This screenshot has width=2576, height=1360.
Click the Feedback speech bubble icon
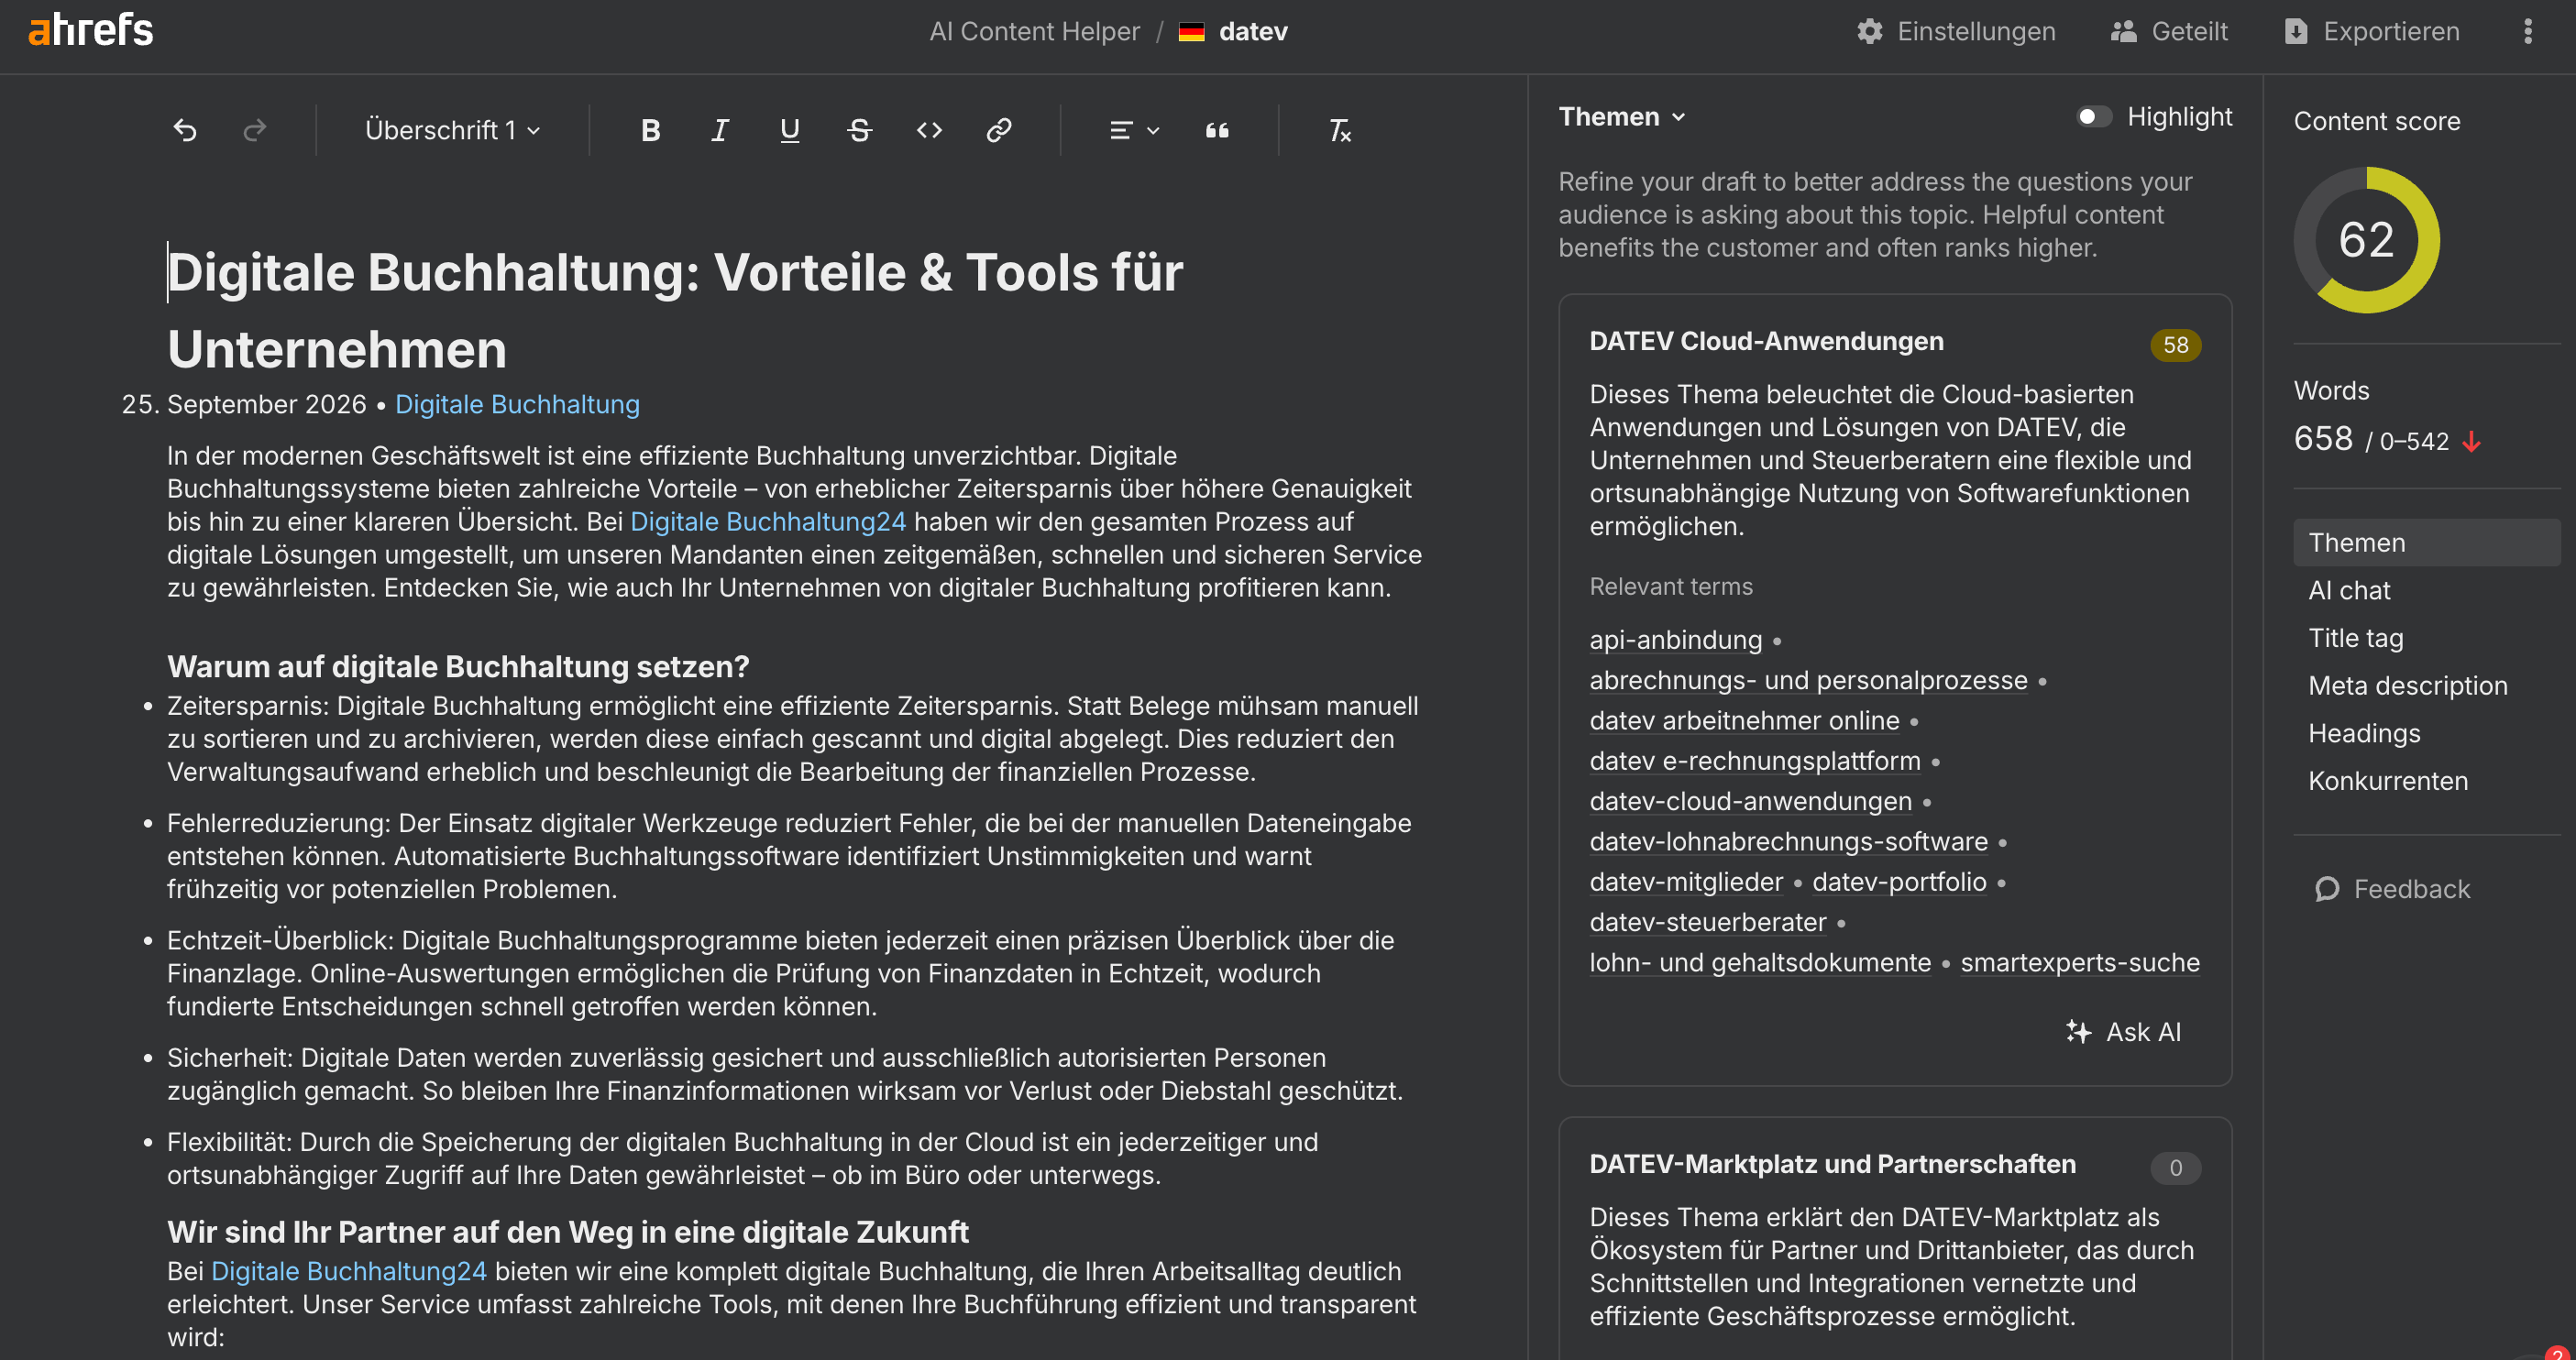[x=2327, y=889]
